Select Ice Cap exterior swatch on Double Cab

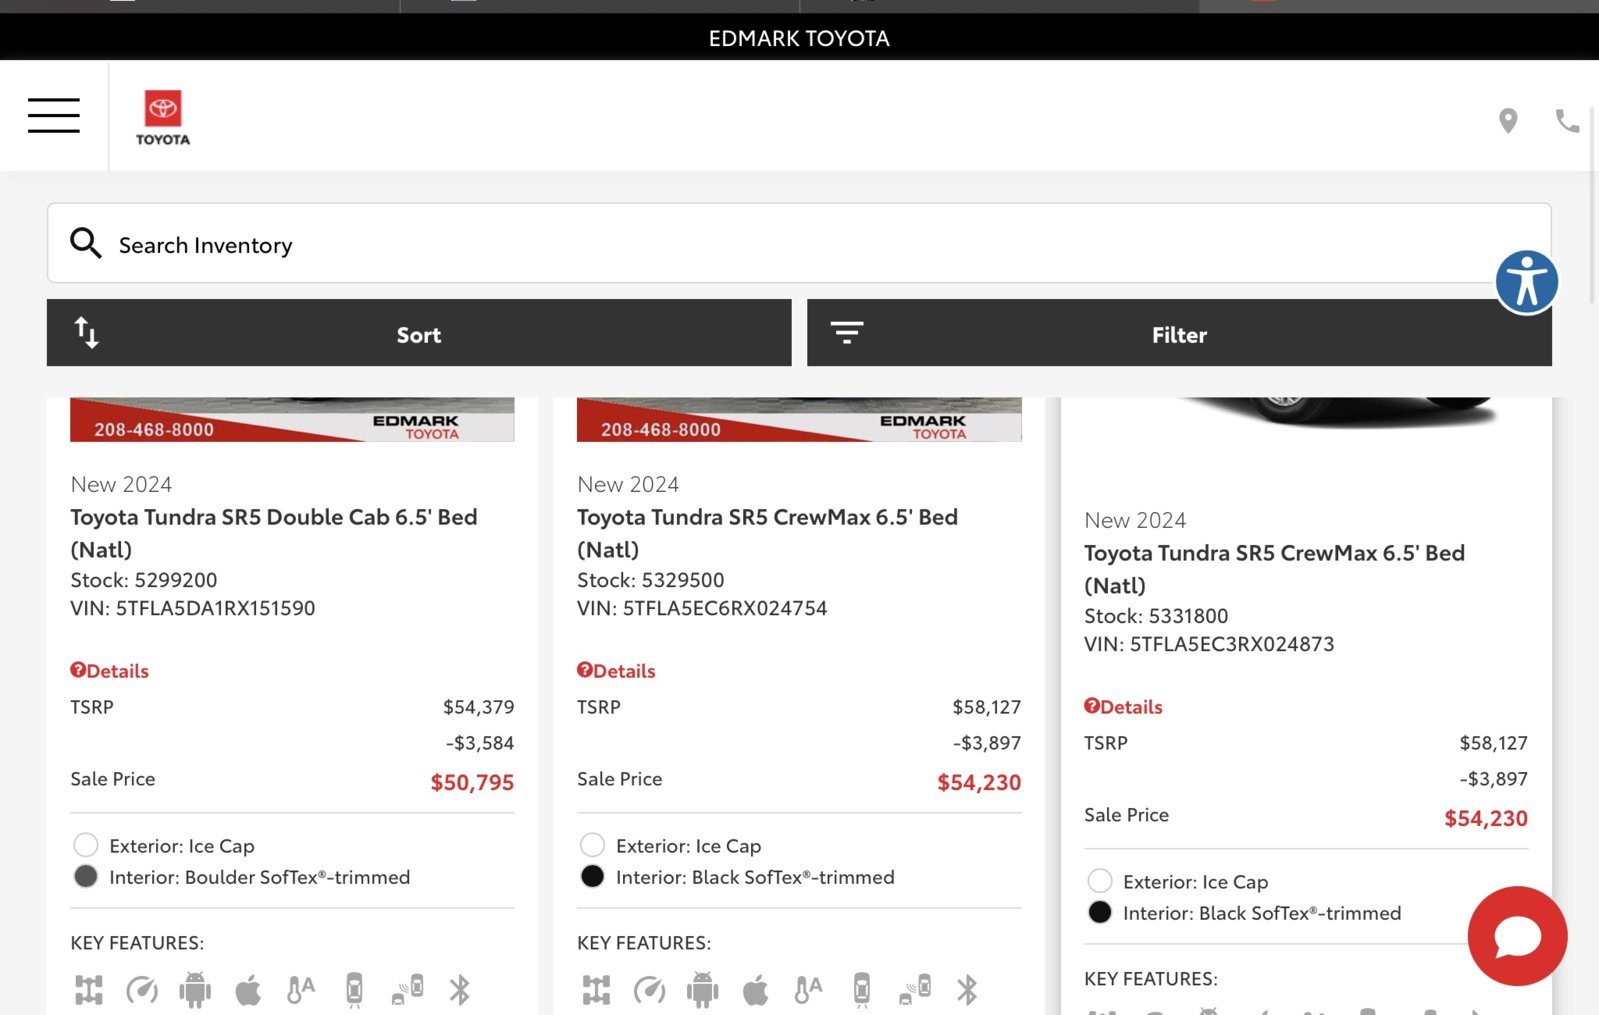pyautogui.click(x=86, y=845)
